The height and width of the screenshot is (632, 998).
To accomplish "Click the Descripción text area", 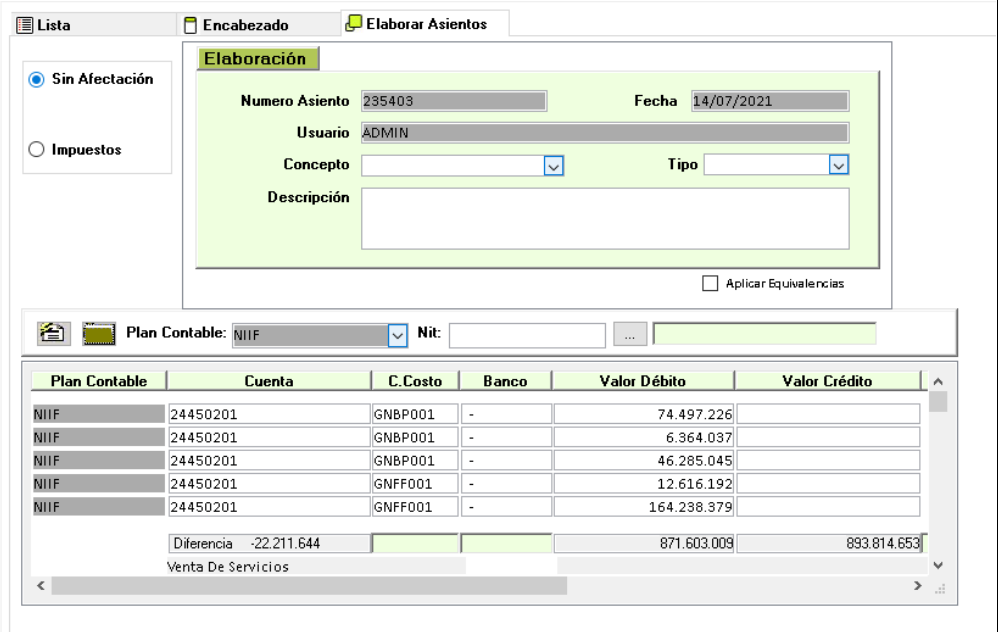I will 604,217.
